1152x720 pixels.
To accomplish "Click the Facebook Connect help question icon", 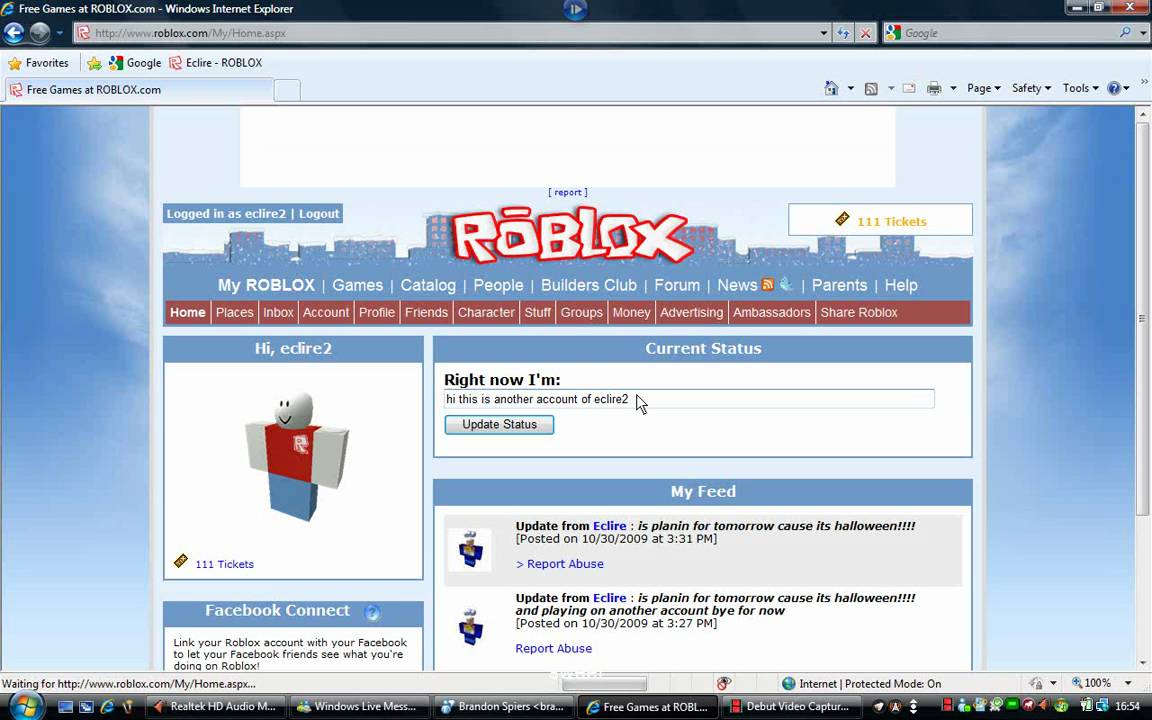I will pos(372,612).
